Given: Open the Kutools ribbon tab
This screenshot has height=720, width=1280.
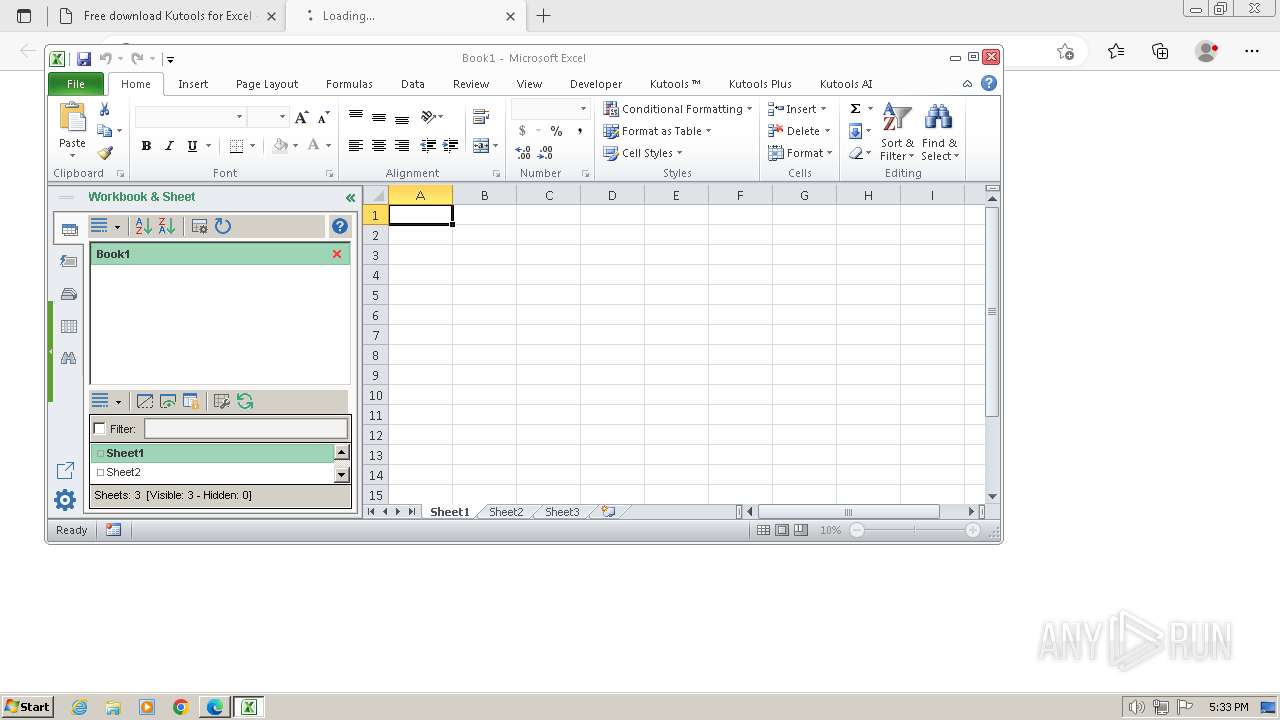Looking at the screenshot, I should [675, 84].
